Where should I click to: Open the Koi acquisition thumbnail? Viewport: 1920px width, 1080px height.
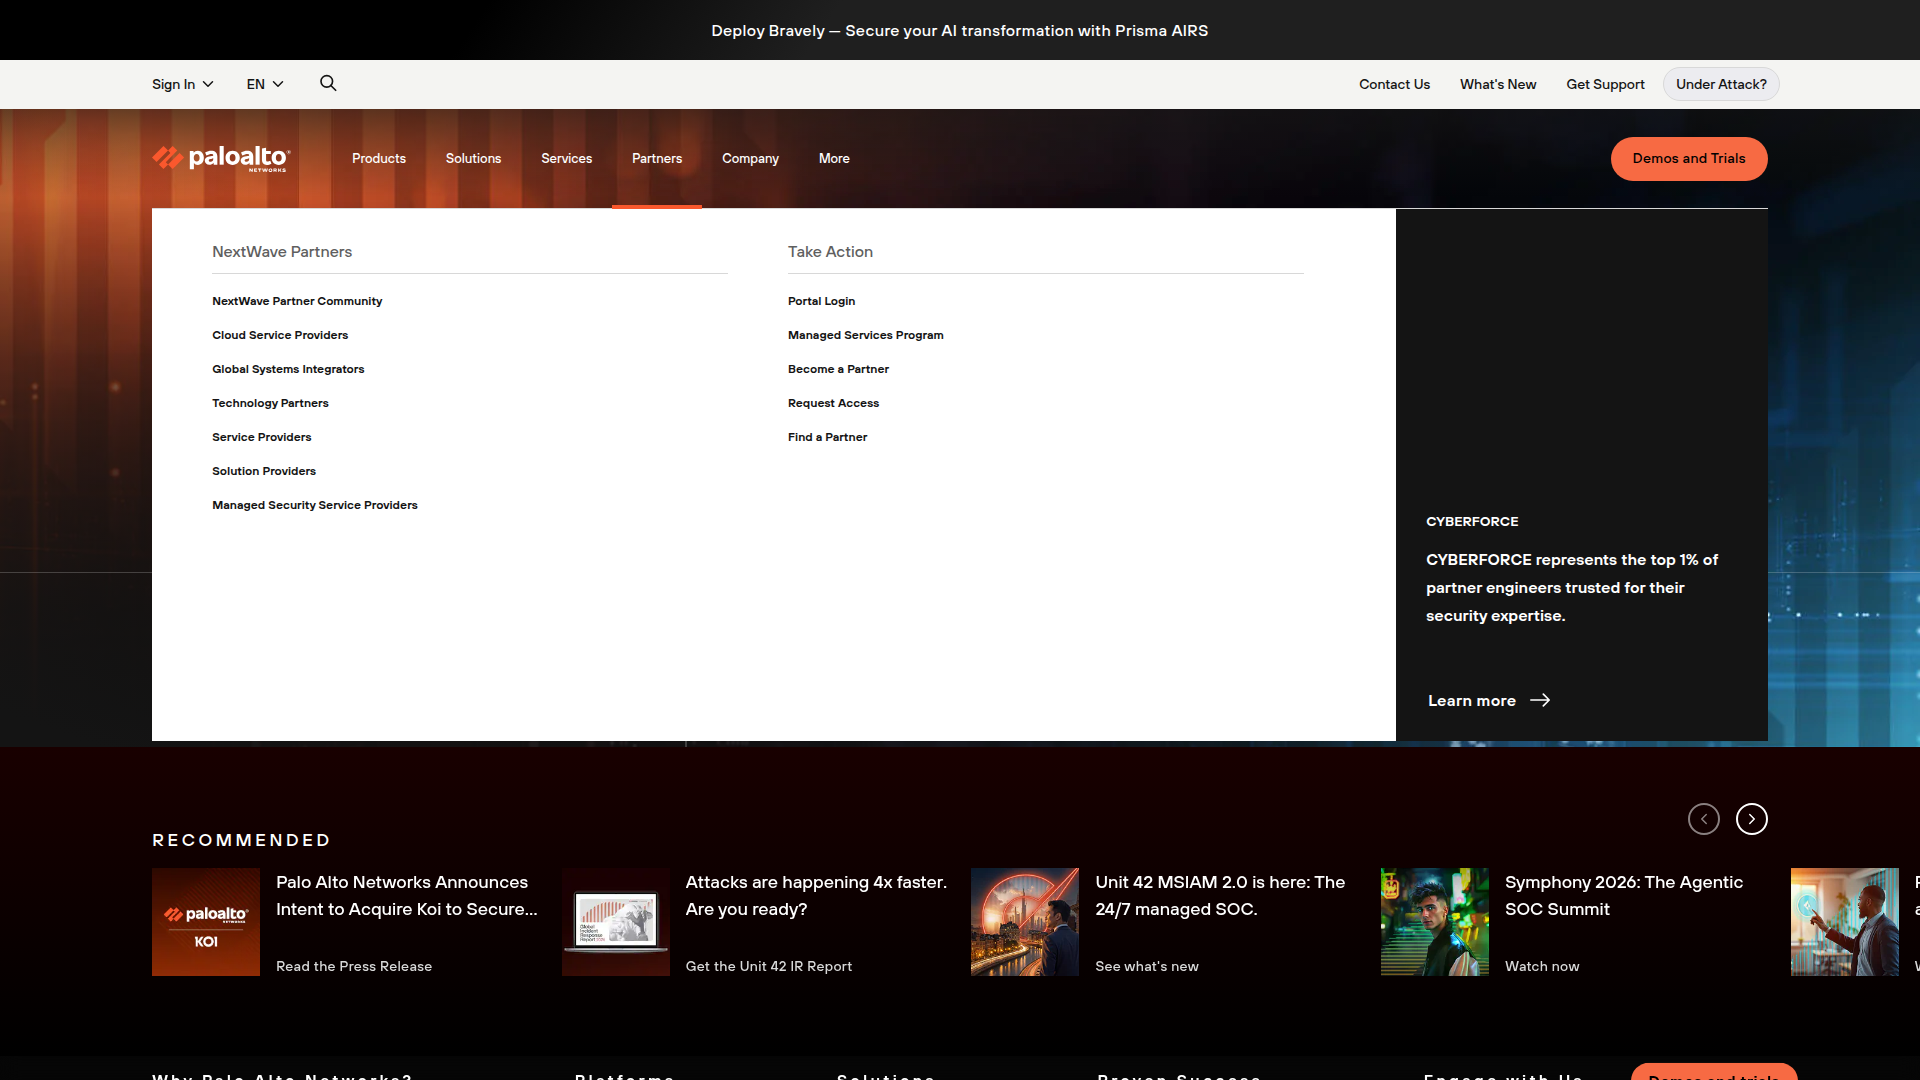206,922
